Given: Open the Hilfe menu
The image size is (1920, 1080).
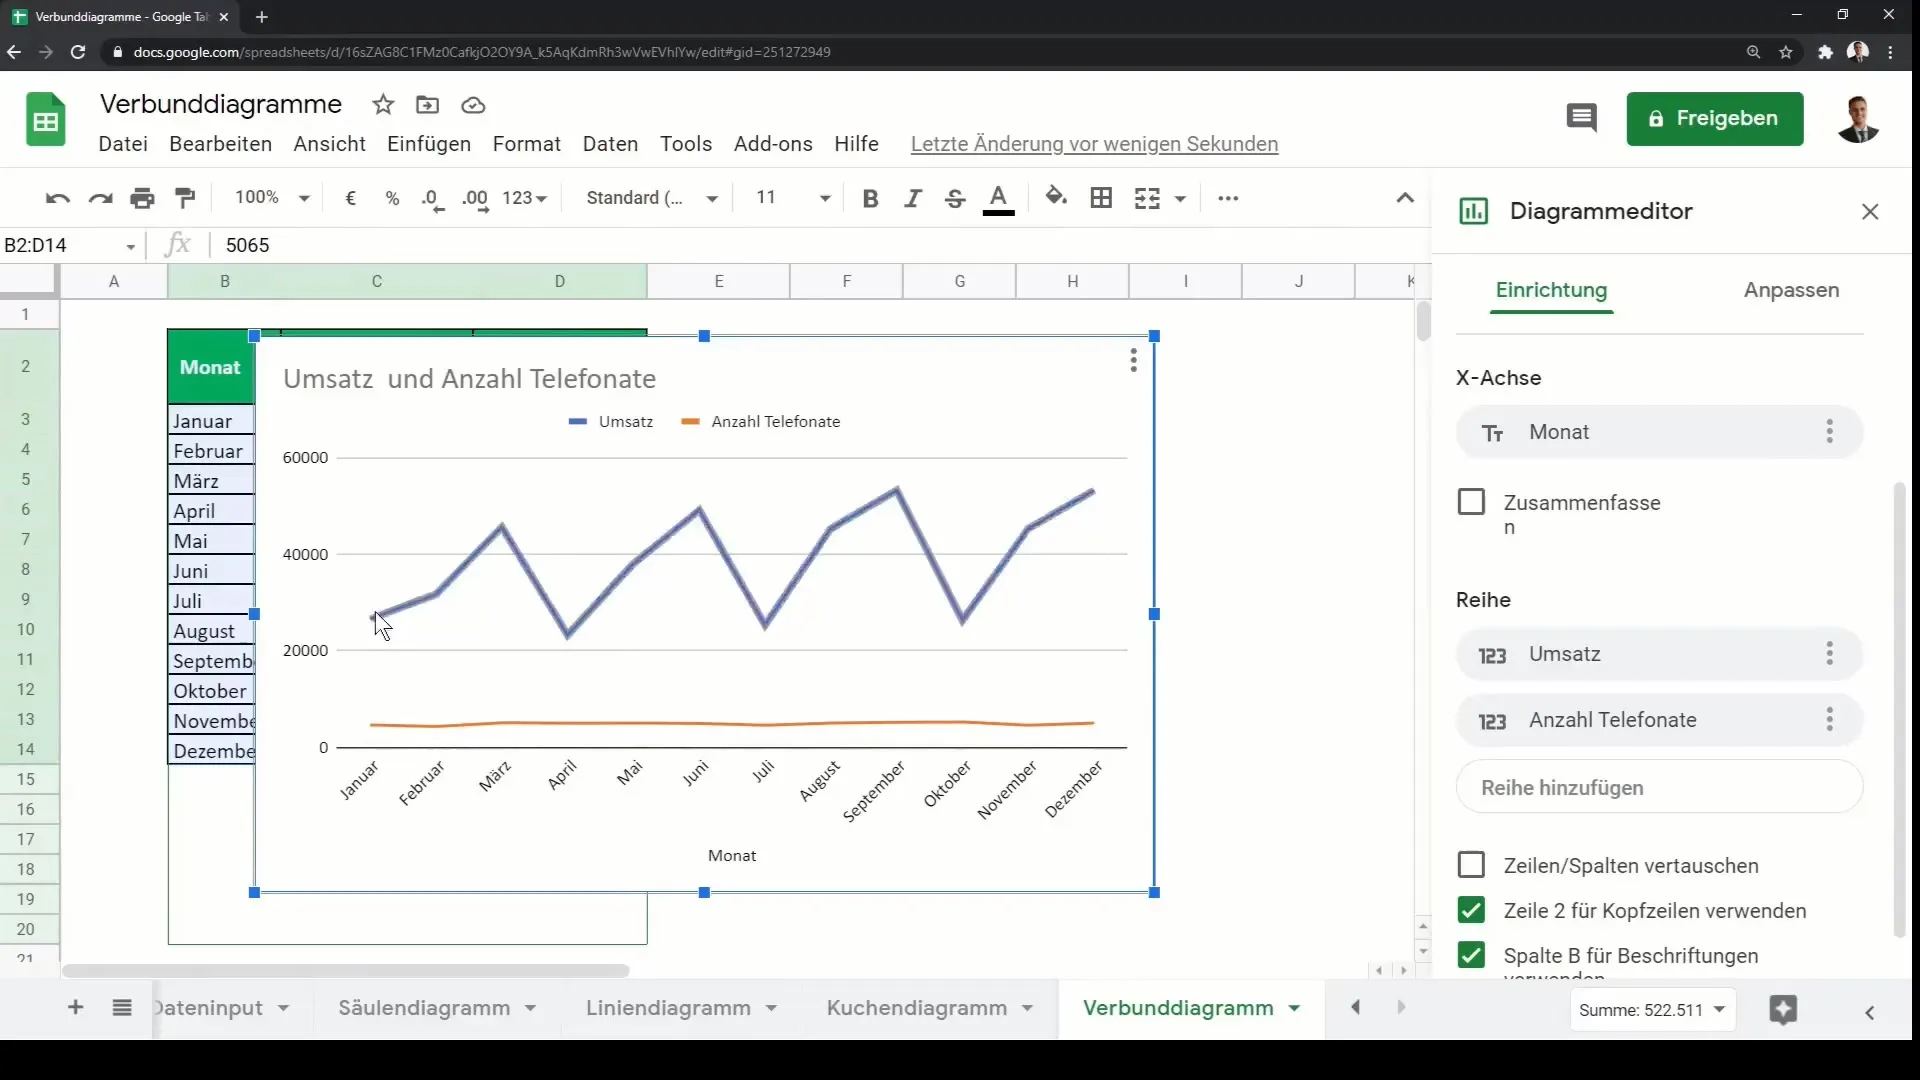Looking at the screenshot, I should [x=857, y=144].
